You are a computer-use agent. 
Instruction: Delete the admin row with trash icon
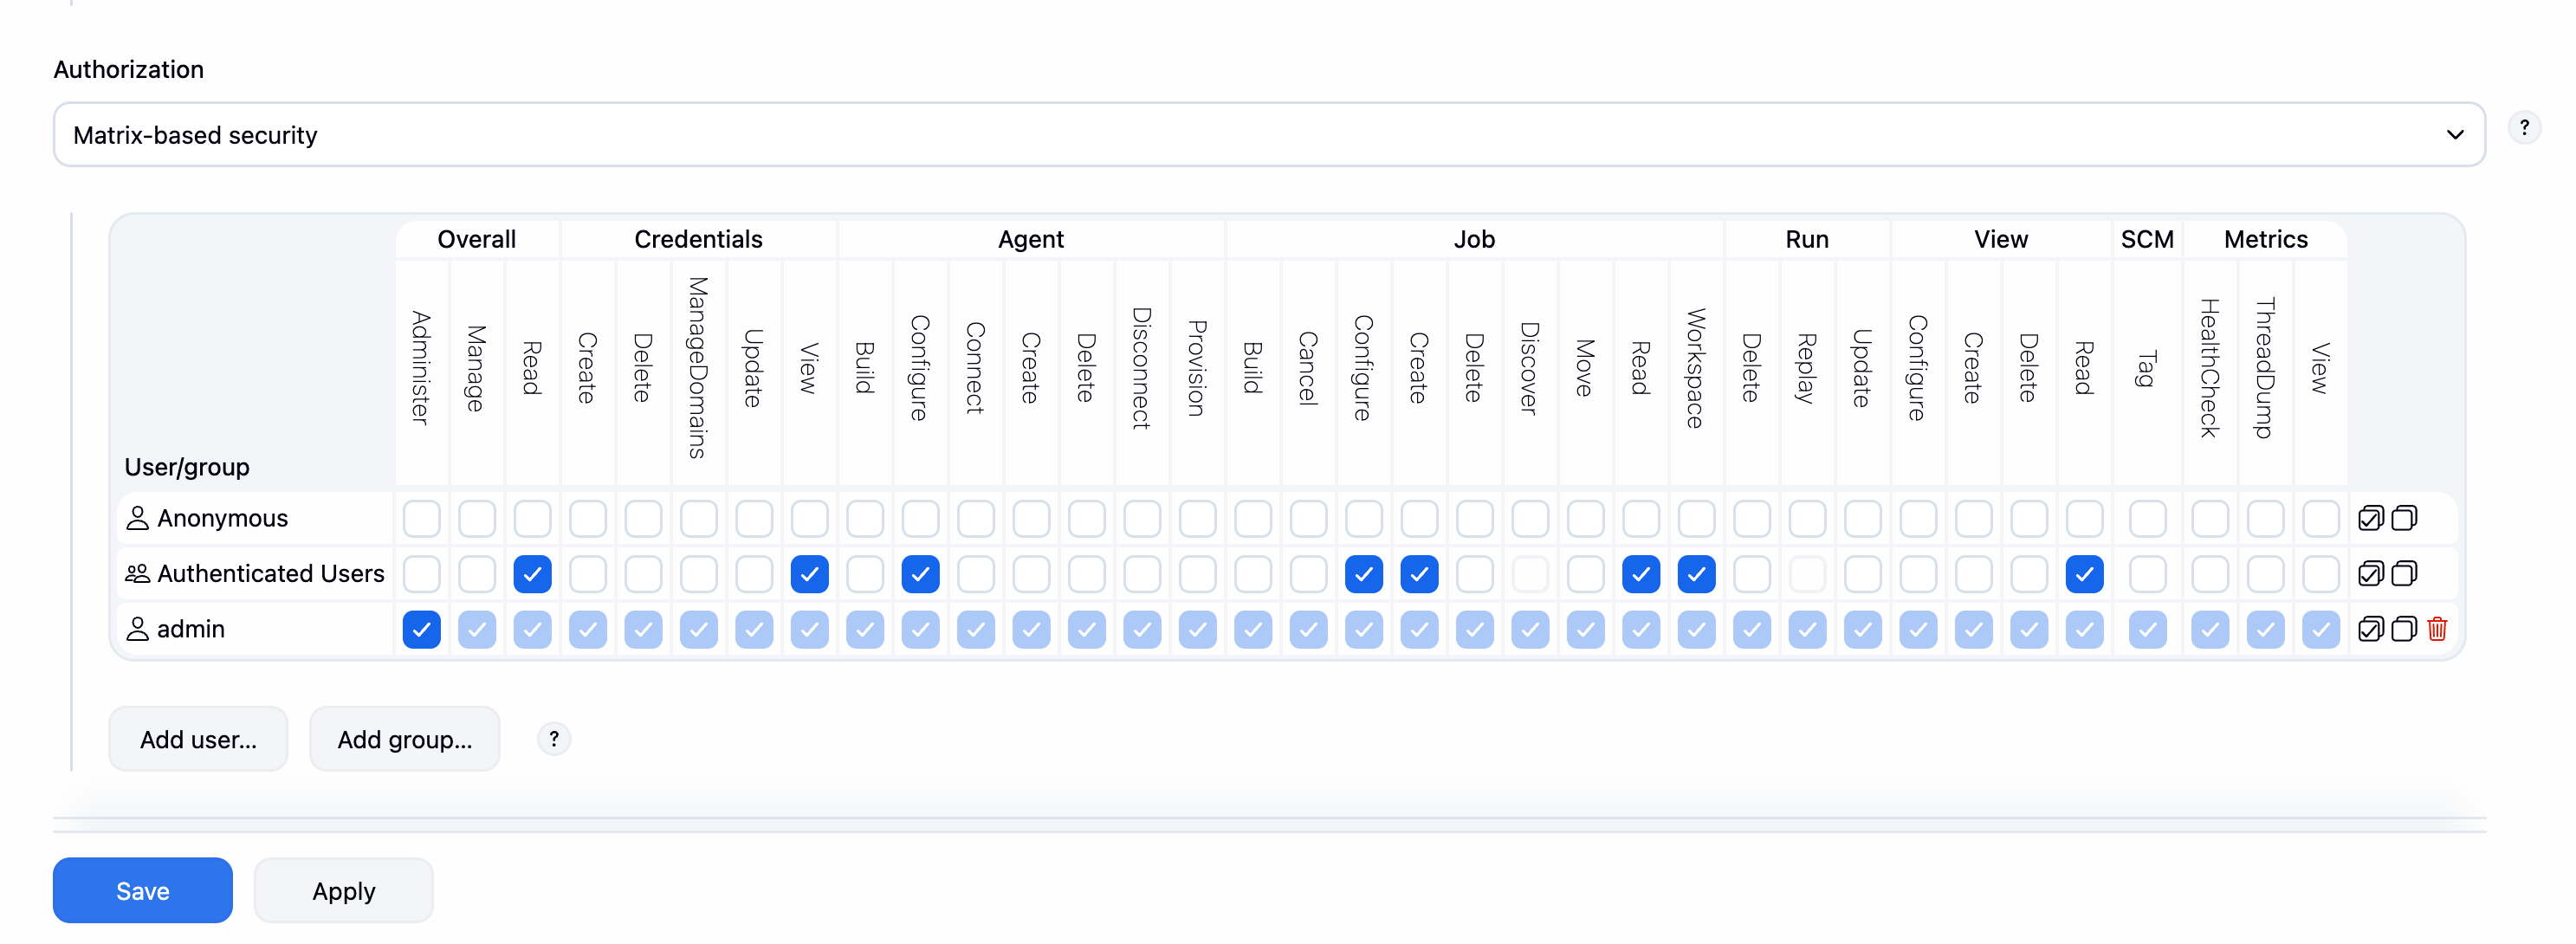click(x=2438, y=629)
